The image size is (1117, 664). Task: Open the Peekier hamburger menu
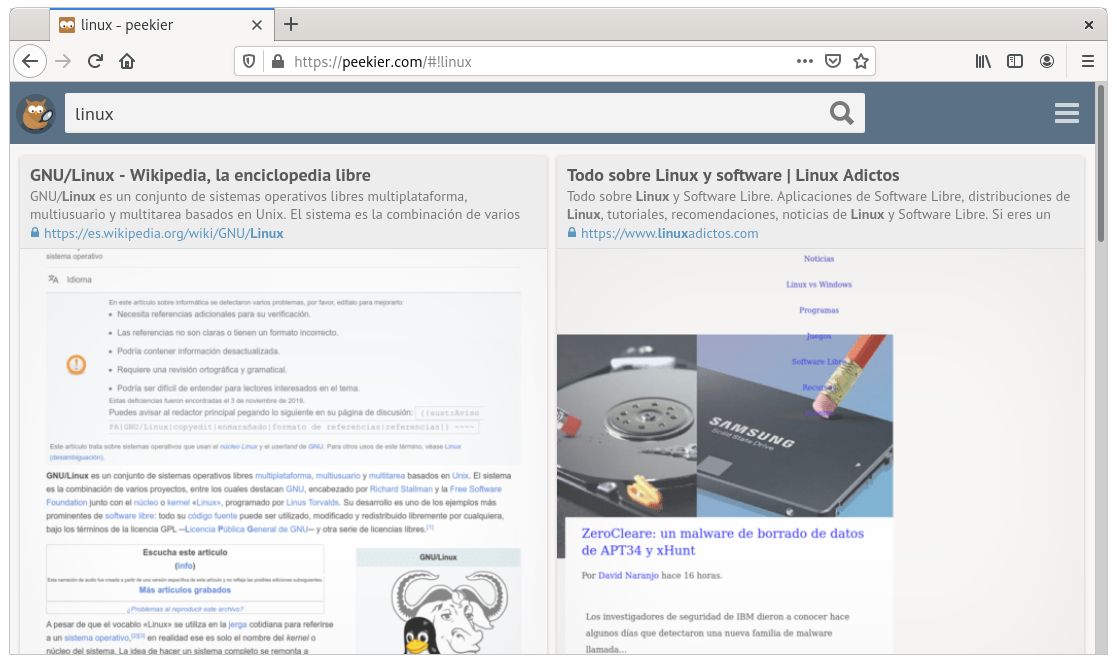point(1066,114)
